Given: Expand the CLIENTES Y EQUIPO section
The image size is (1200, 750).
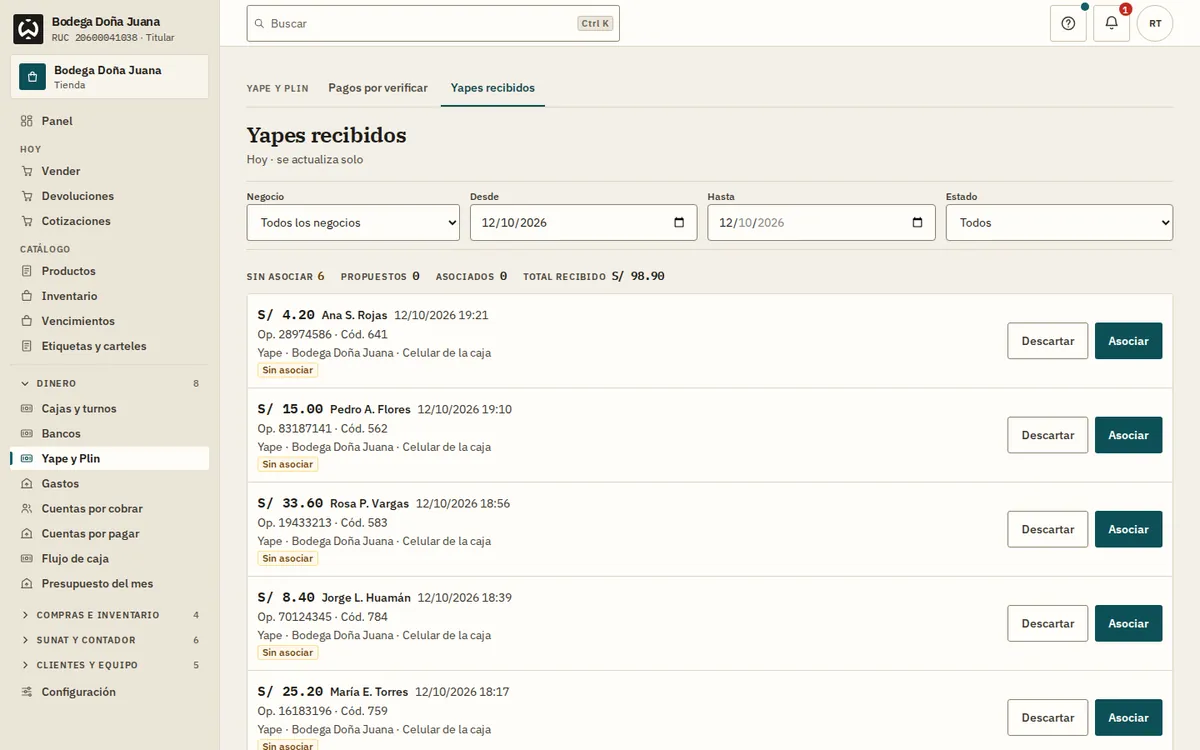Looking at the screenshot, I should pyautogui.click(x=110, y=665).
